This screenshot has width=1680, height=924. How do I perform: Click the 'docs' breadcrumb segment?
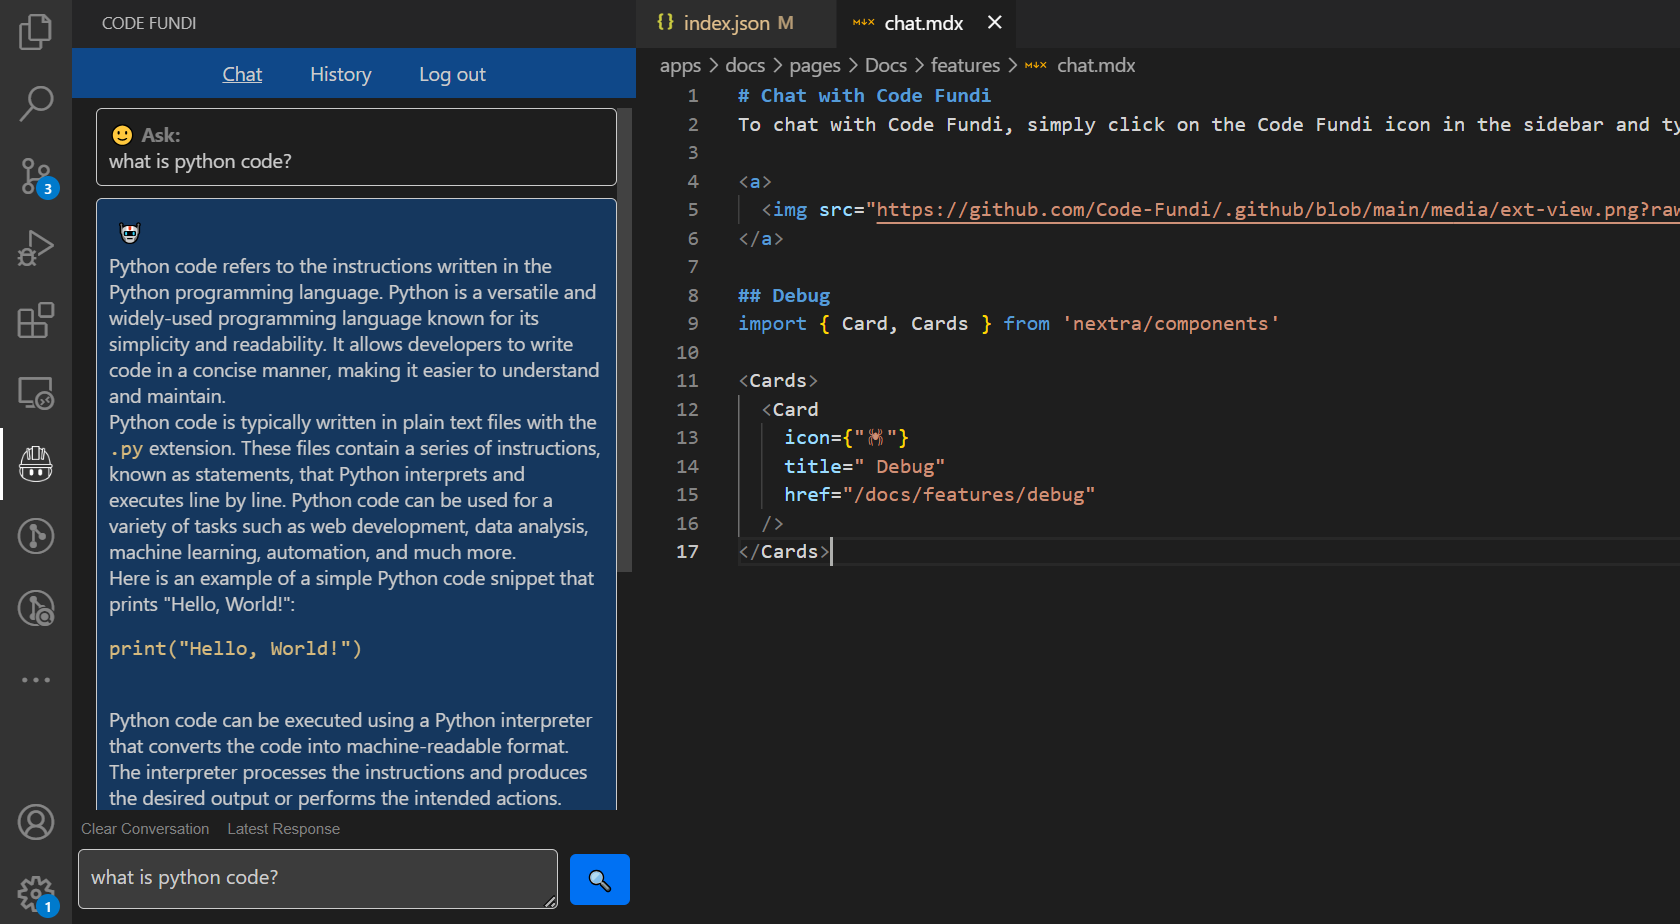[745, 65]
